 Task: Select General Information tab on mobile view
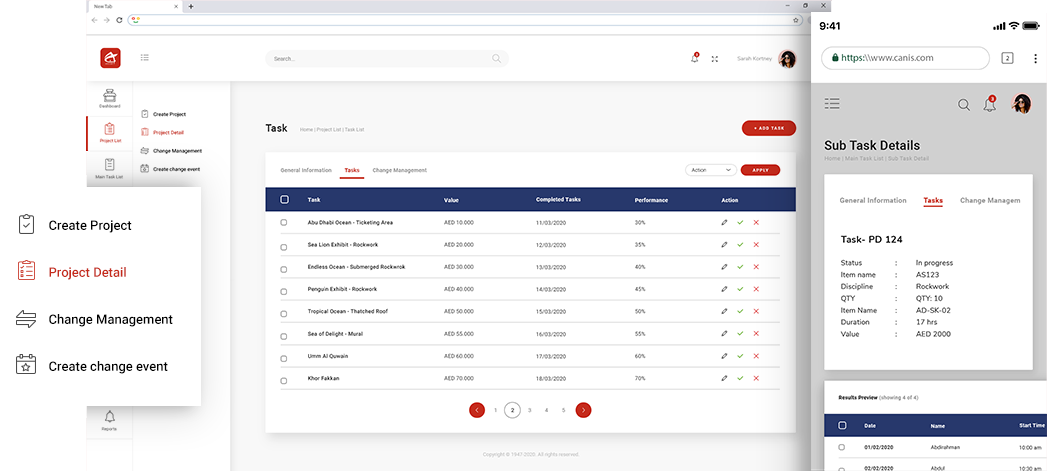pos(873,200)
